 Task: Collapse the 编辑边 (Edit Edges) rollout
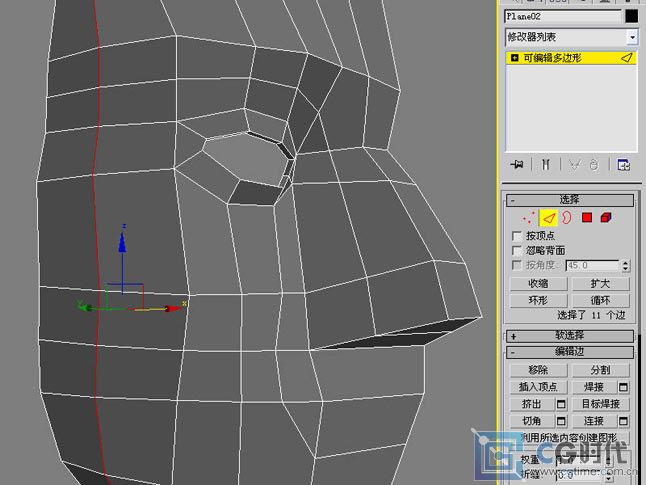coord(570,353)
